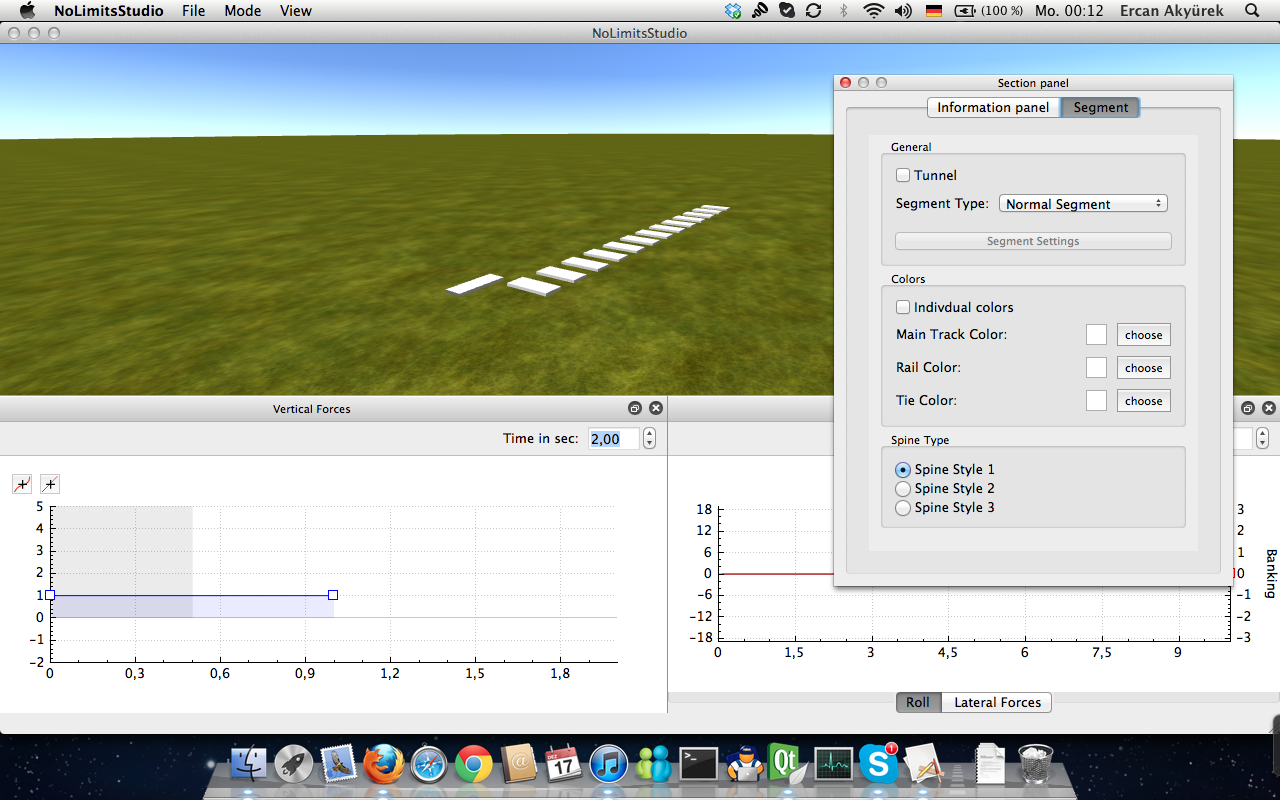
Task: Open Qt Creator from the dock
Action: (785, 765)
